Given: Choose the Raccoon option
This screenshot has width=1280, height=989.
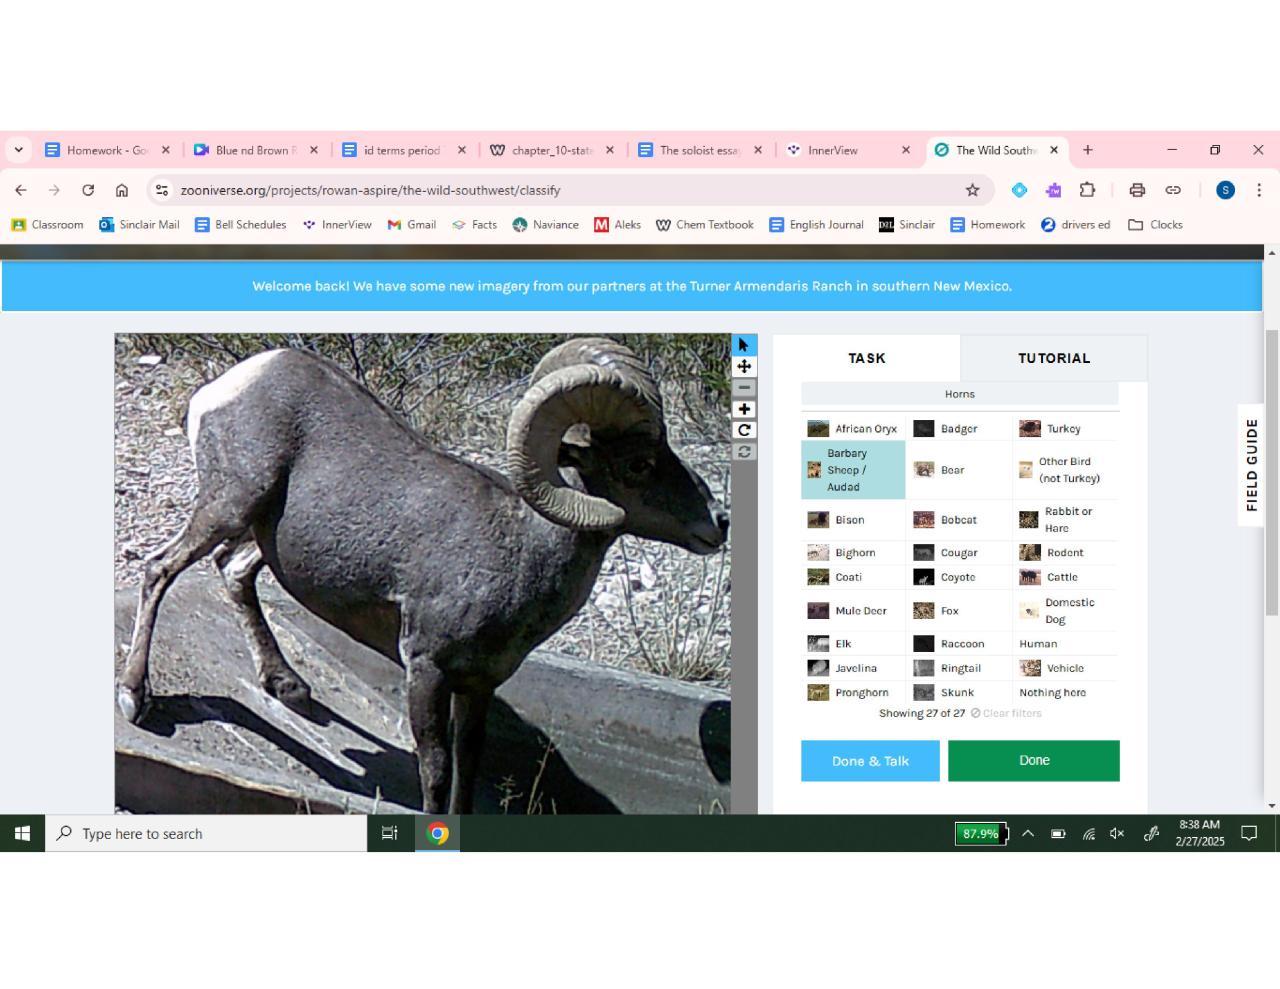Looking at the screenshot, I should (959, 644).
